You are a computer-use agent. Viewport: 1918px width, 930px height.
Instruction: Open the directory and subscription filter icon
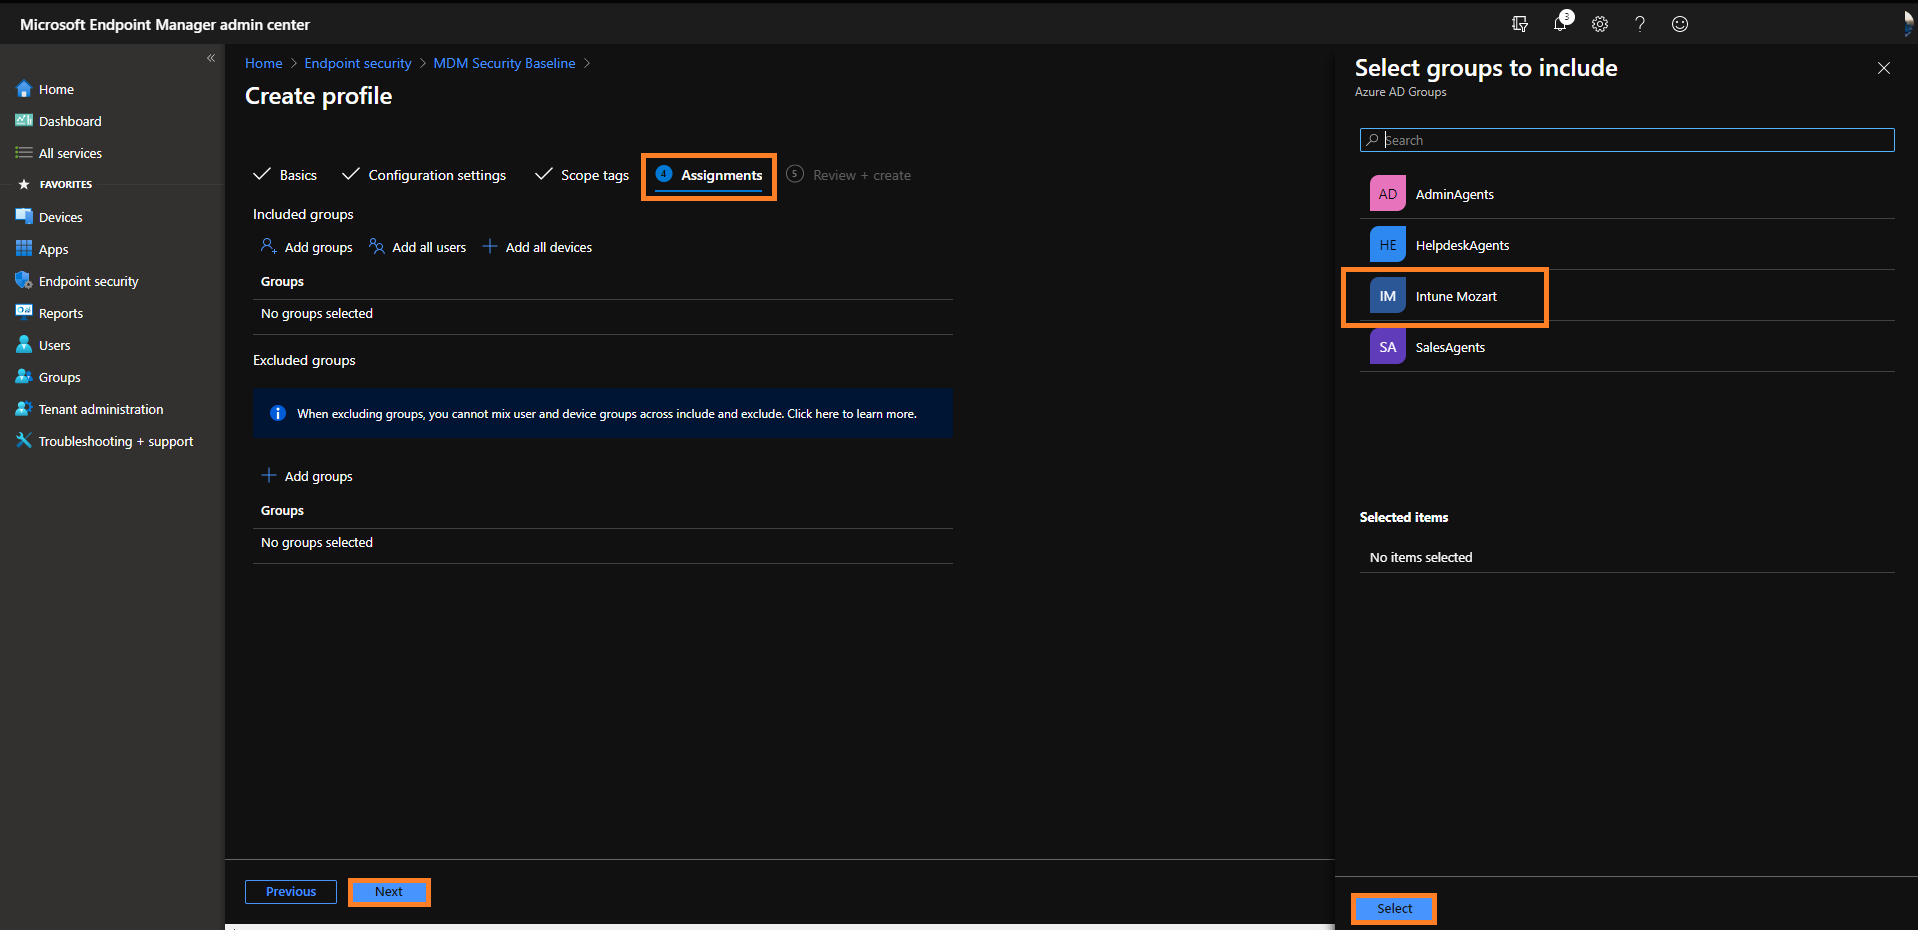click(x=1520, y=24)
